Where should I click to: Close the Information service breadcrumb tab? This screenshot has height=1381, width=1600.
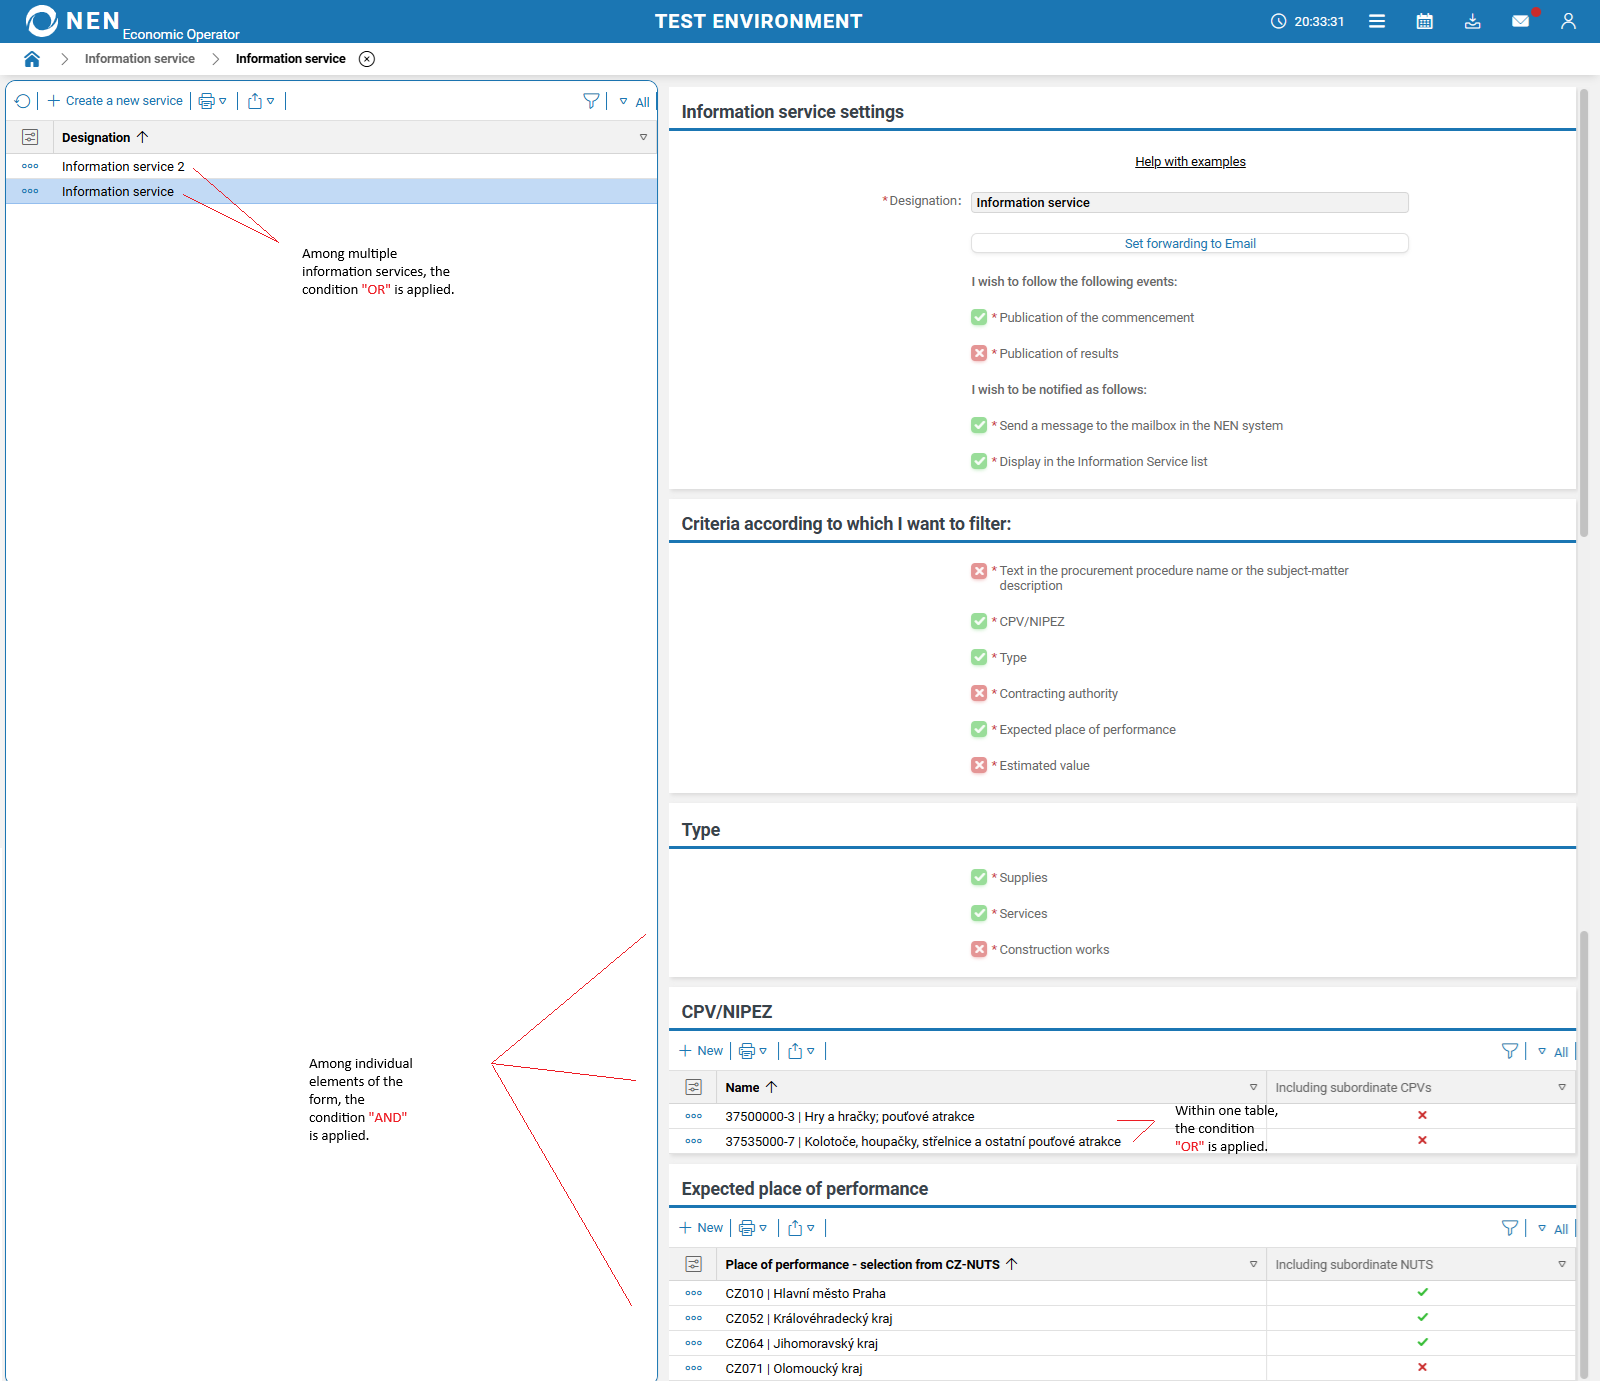click(x=367, y=59)
